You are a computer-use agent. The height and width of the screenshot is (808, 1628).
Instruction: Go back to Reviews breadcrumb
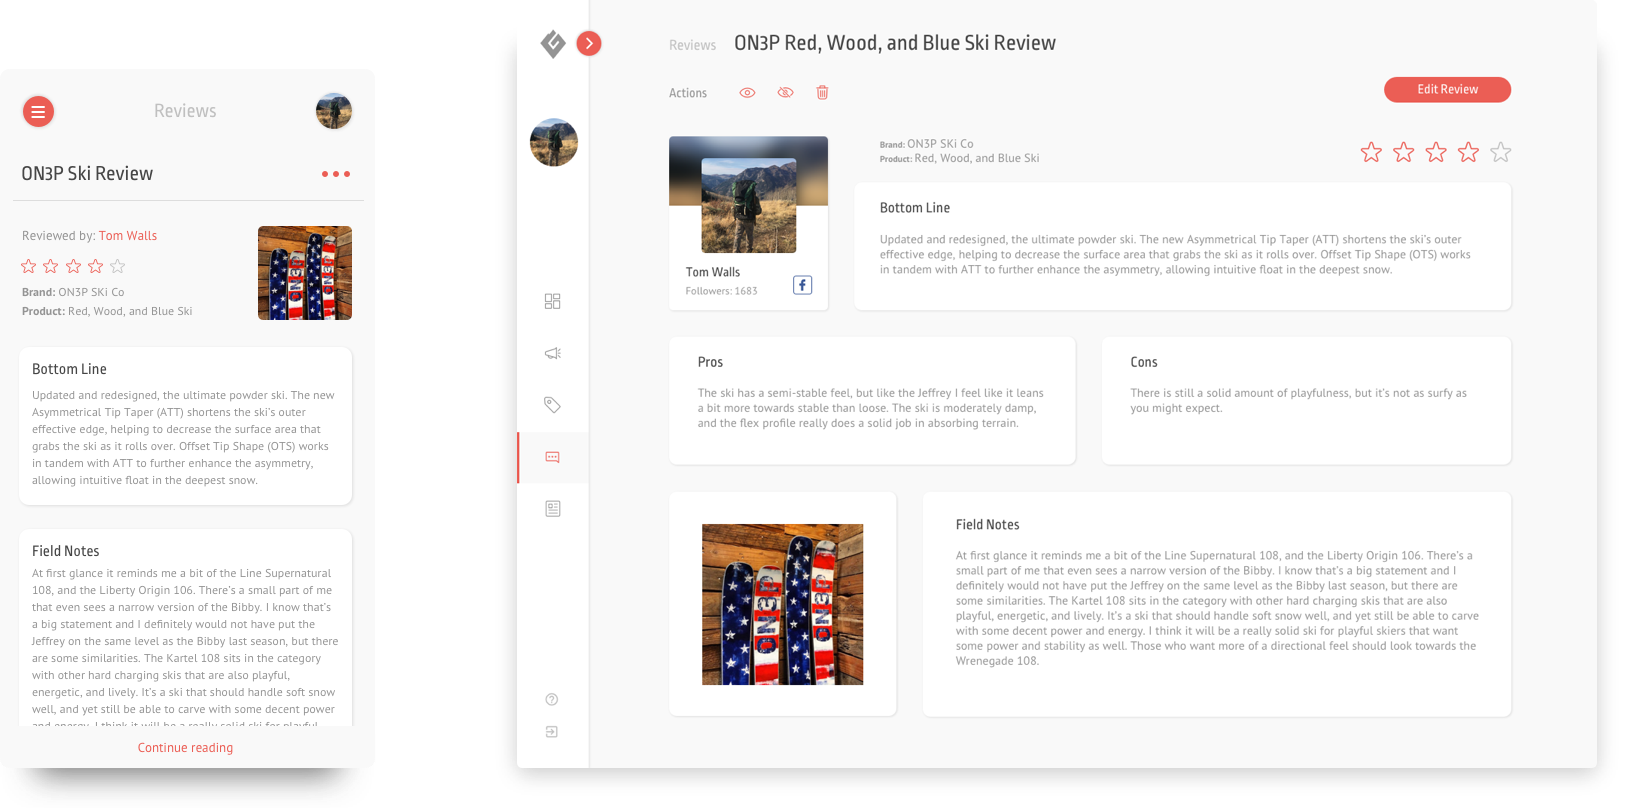tap(692, 45)
